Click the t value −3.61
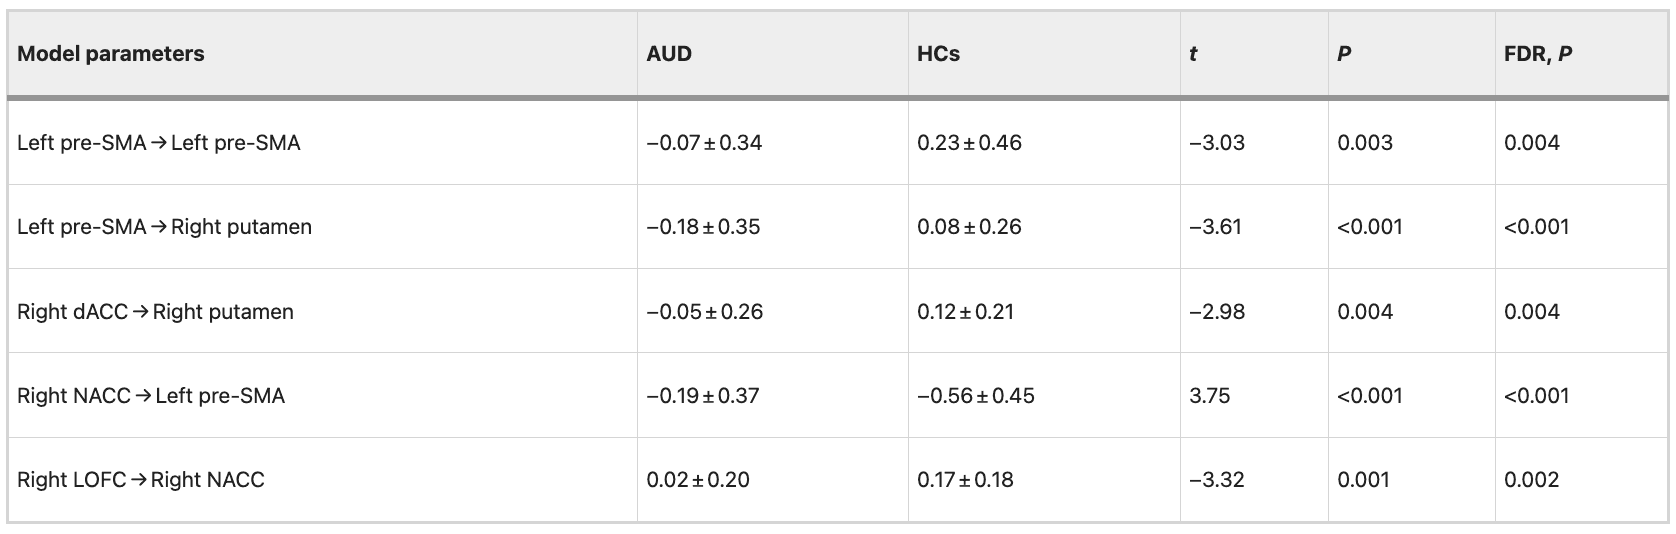The image size is (1676, 534). tap(1215, 227)
